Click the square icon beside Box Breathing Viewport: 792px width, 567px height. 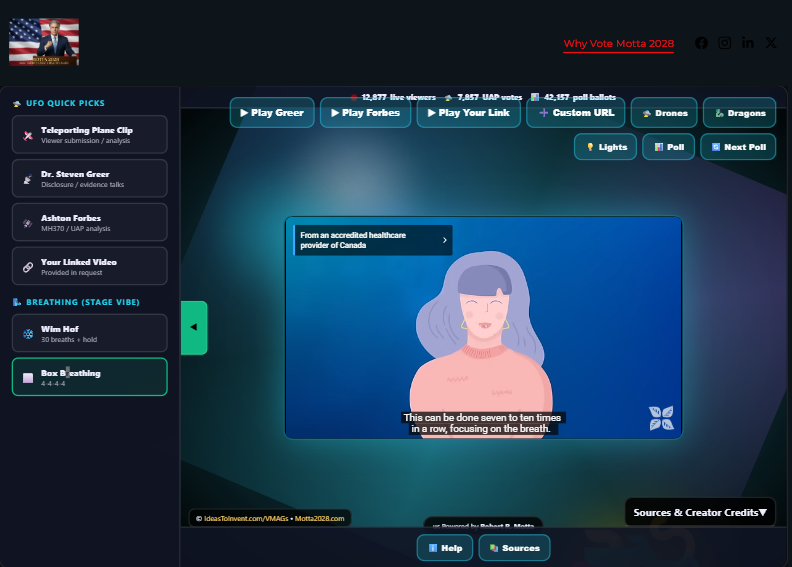[28, 378]
